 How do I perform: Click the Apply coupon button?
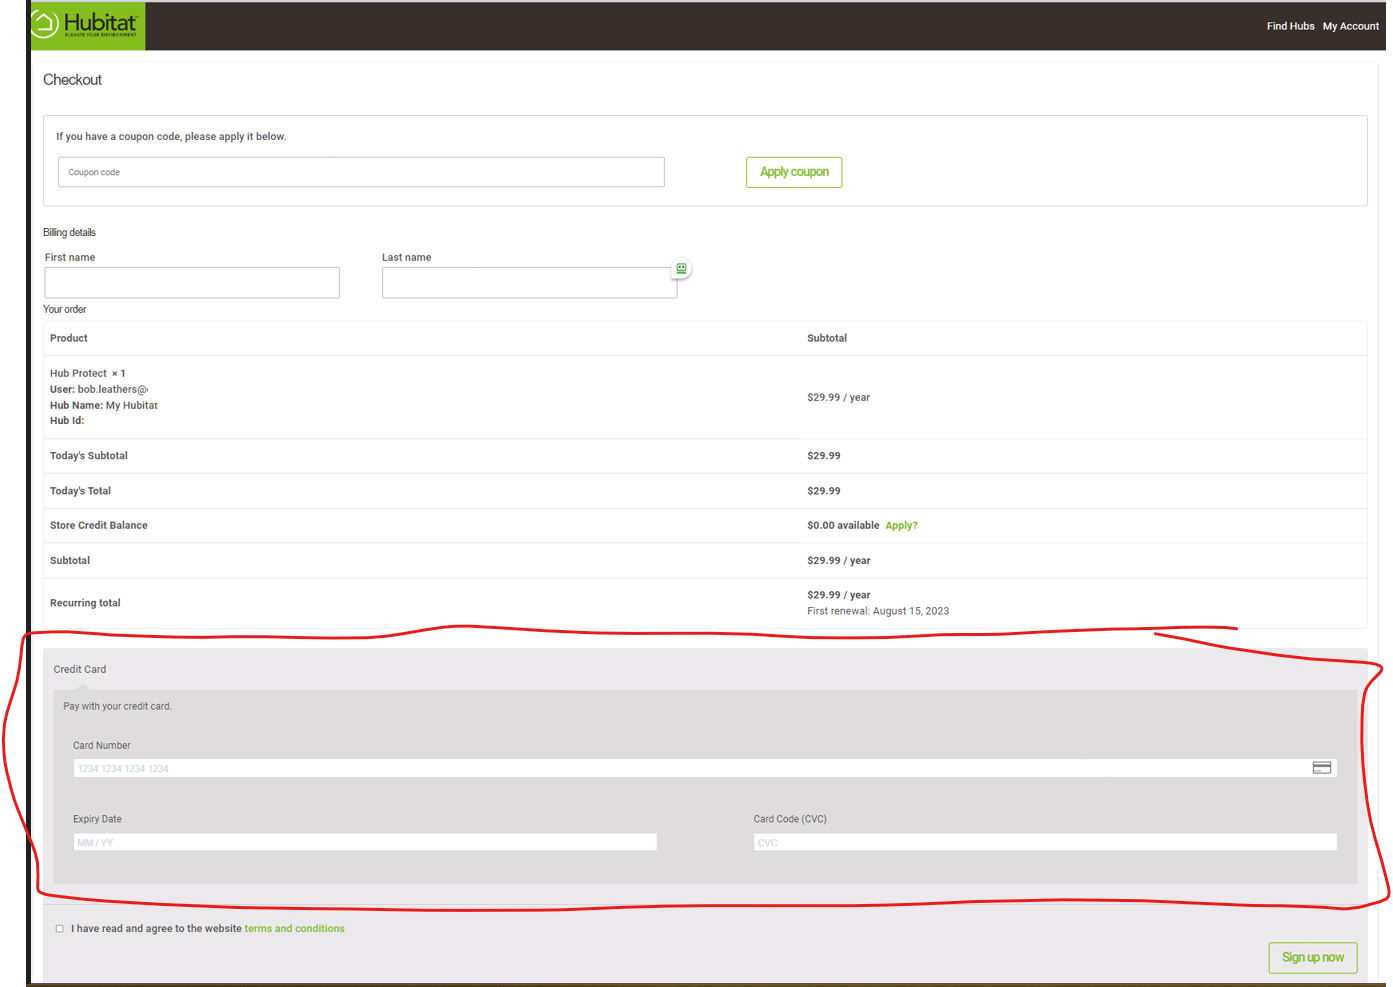tap(794, 172)
